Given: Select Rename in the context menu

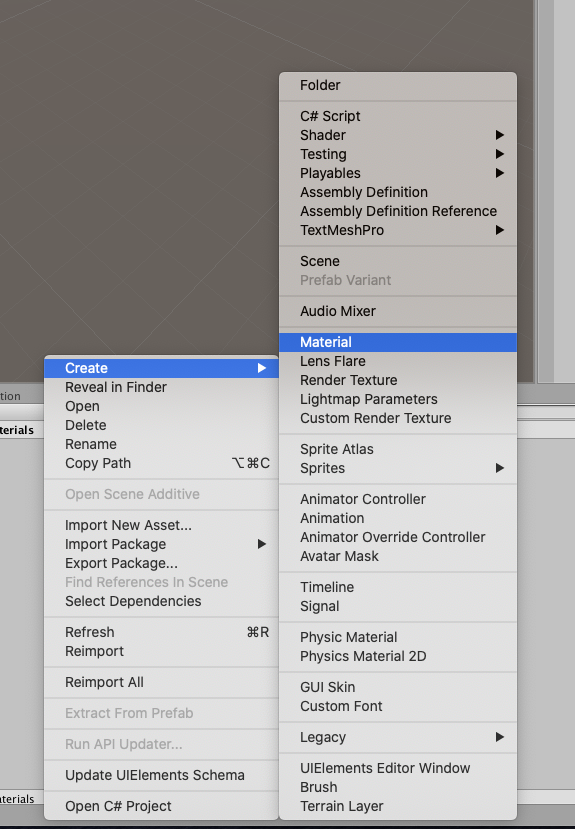Looking at the screenshot, I should tap(161, 444).
